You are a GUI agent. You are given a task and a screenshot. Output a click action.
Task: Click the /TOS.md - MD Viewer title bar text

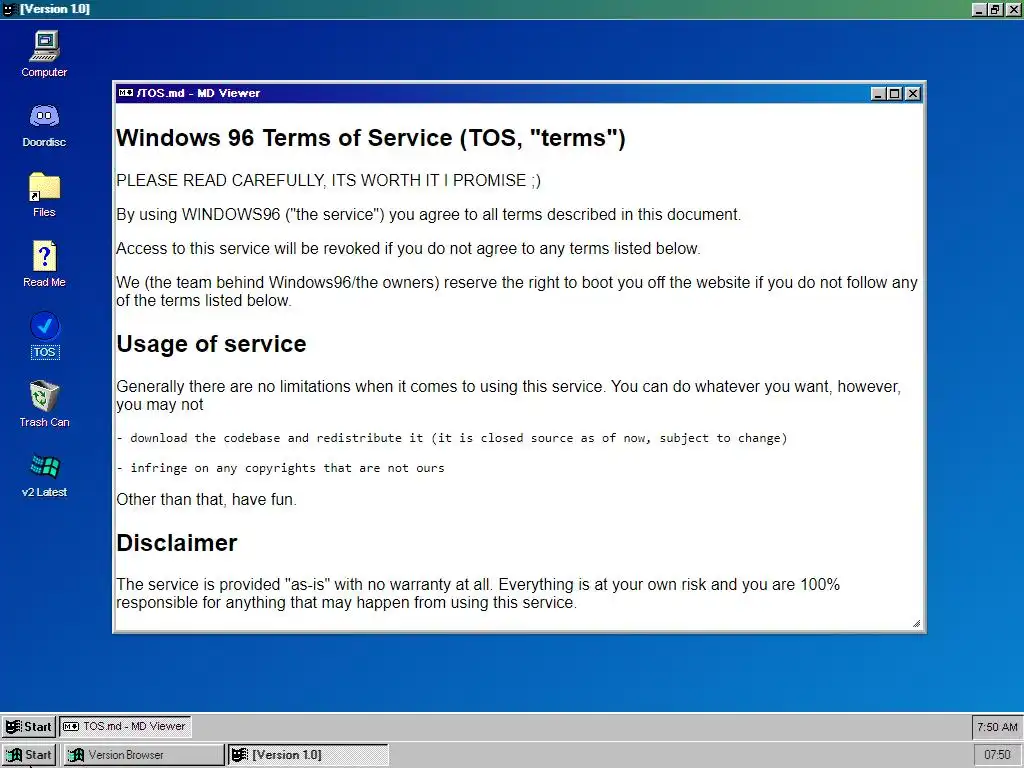pos(199,93)
